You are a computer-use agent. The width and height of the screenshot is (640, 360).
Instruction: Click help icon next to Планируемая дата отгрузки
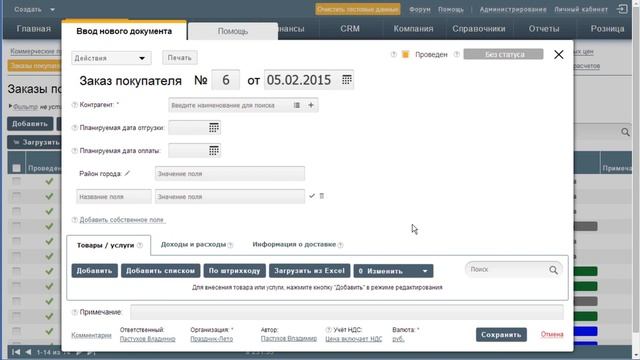tap(74, 128)
